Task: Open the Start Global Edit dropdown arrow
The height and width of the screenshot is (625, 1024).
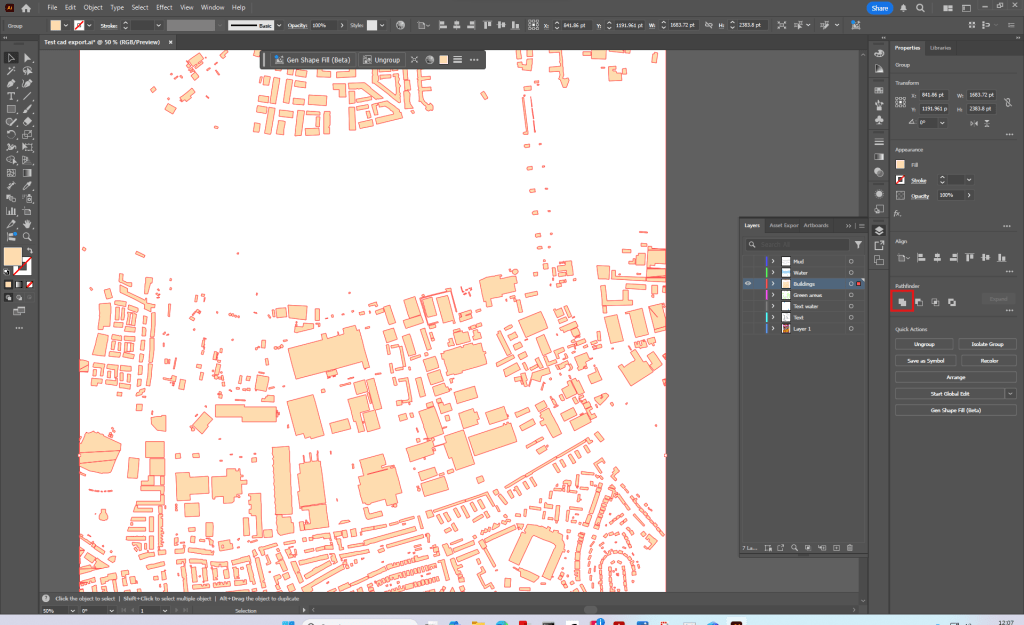Action: point(1010,394)
